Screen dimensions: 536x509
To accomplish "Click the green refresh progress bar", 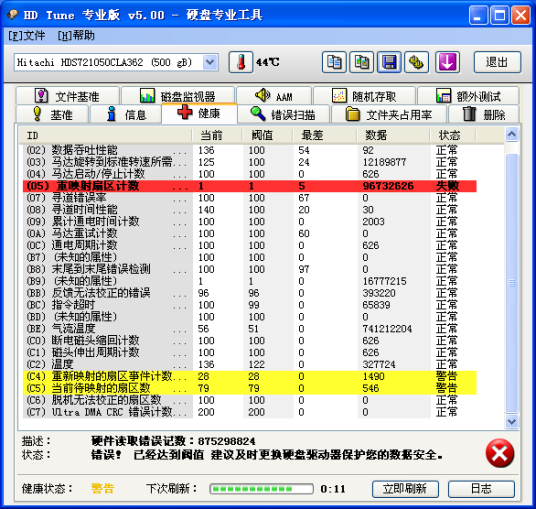I will (262, 489).
